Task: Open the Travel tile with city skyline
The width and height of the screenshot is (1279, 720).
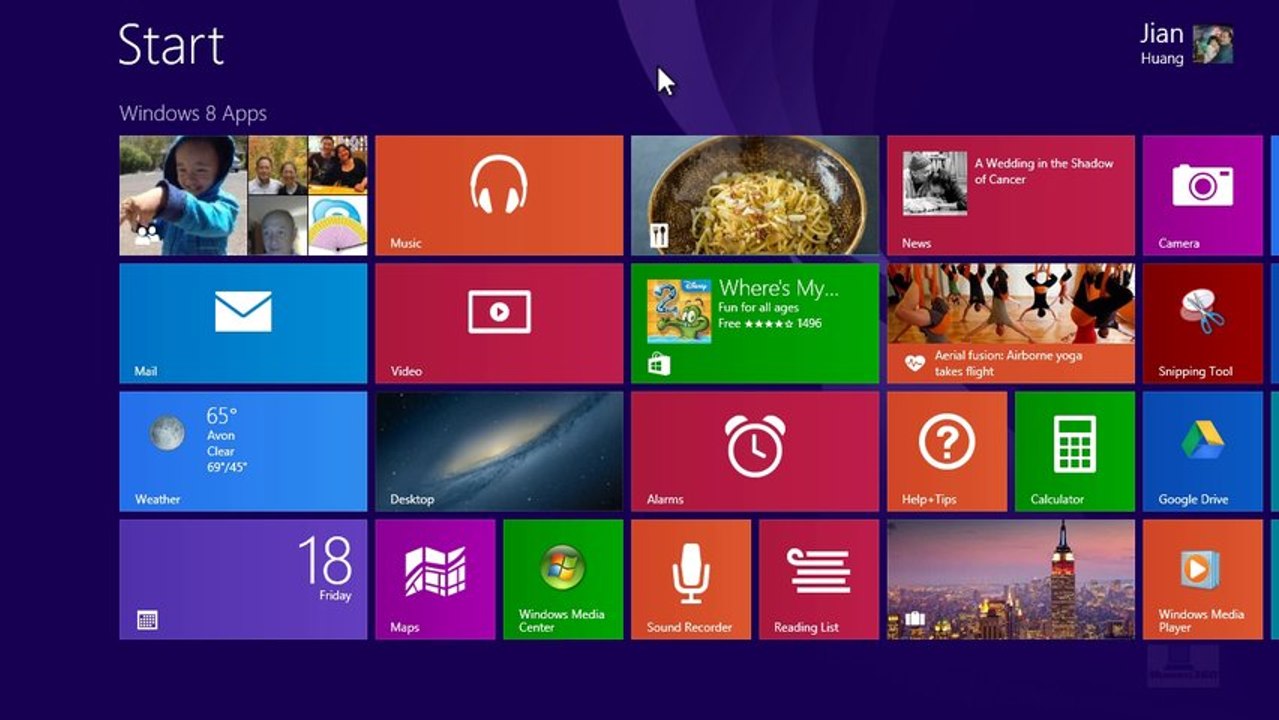Action: 1011,579
